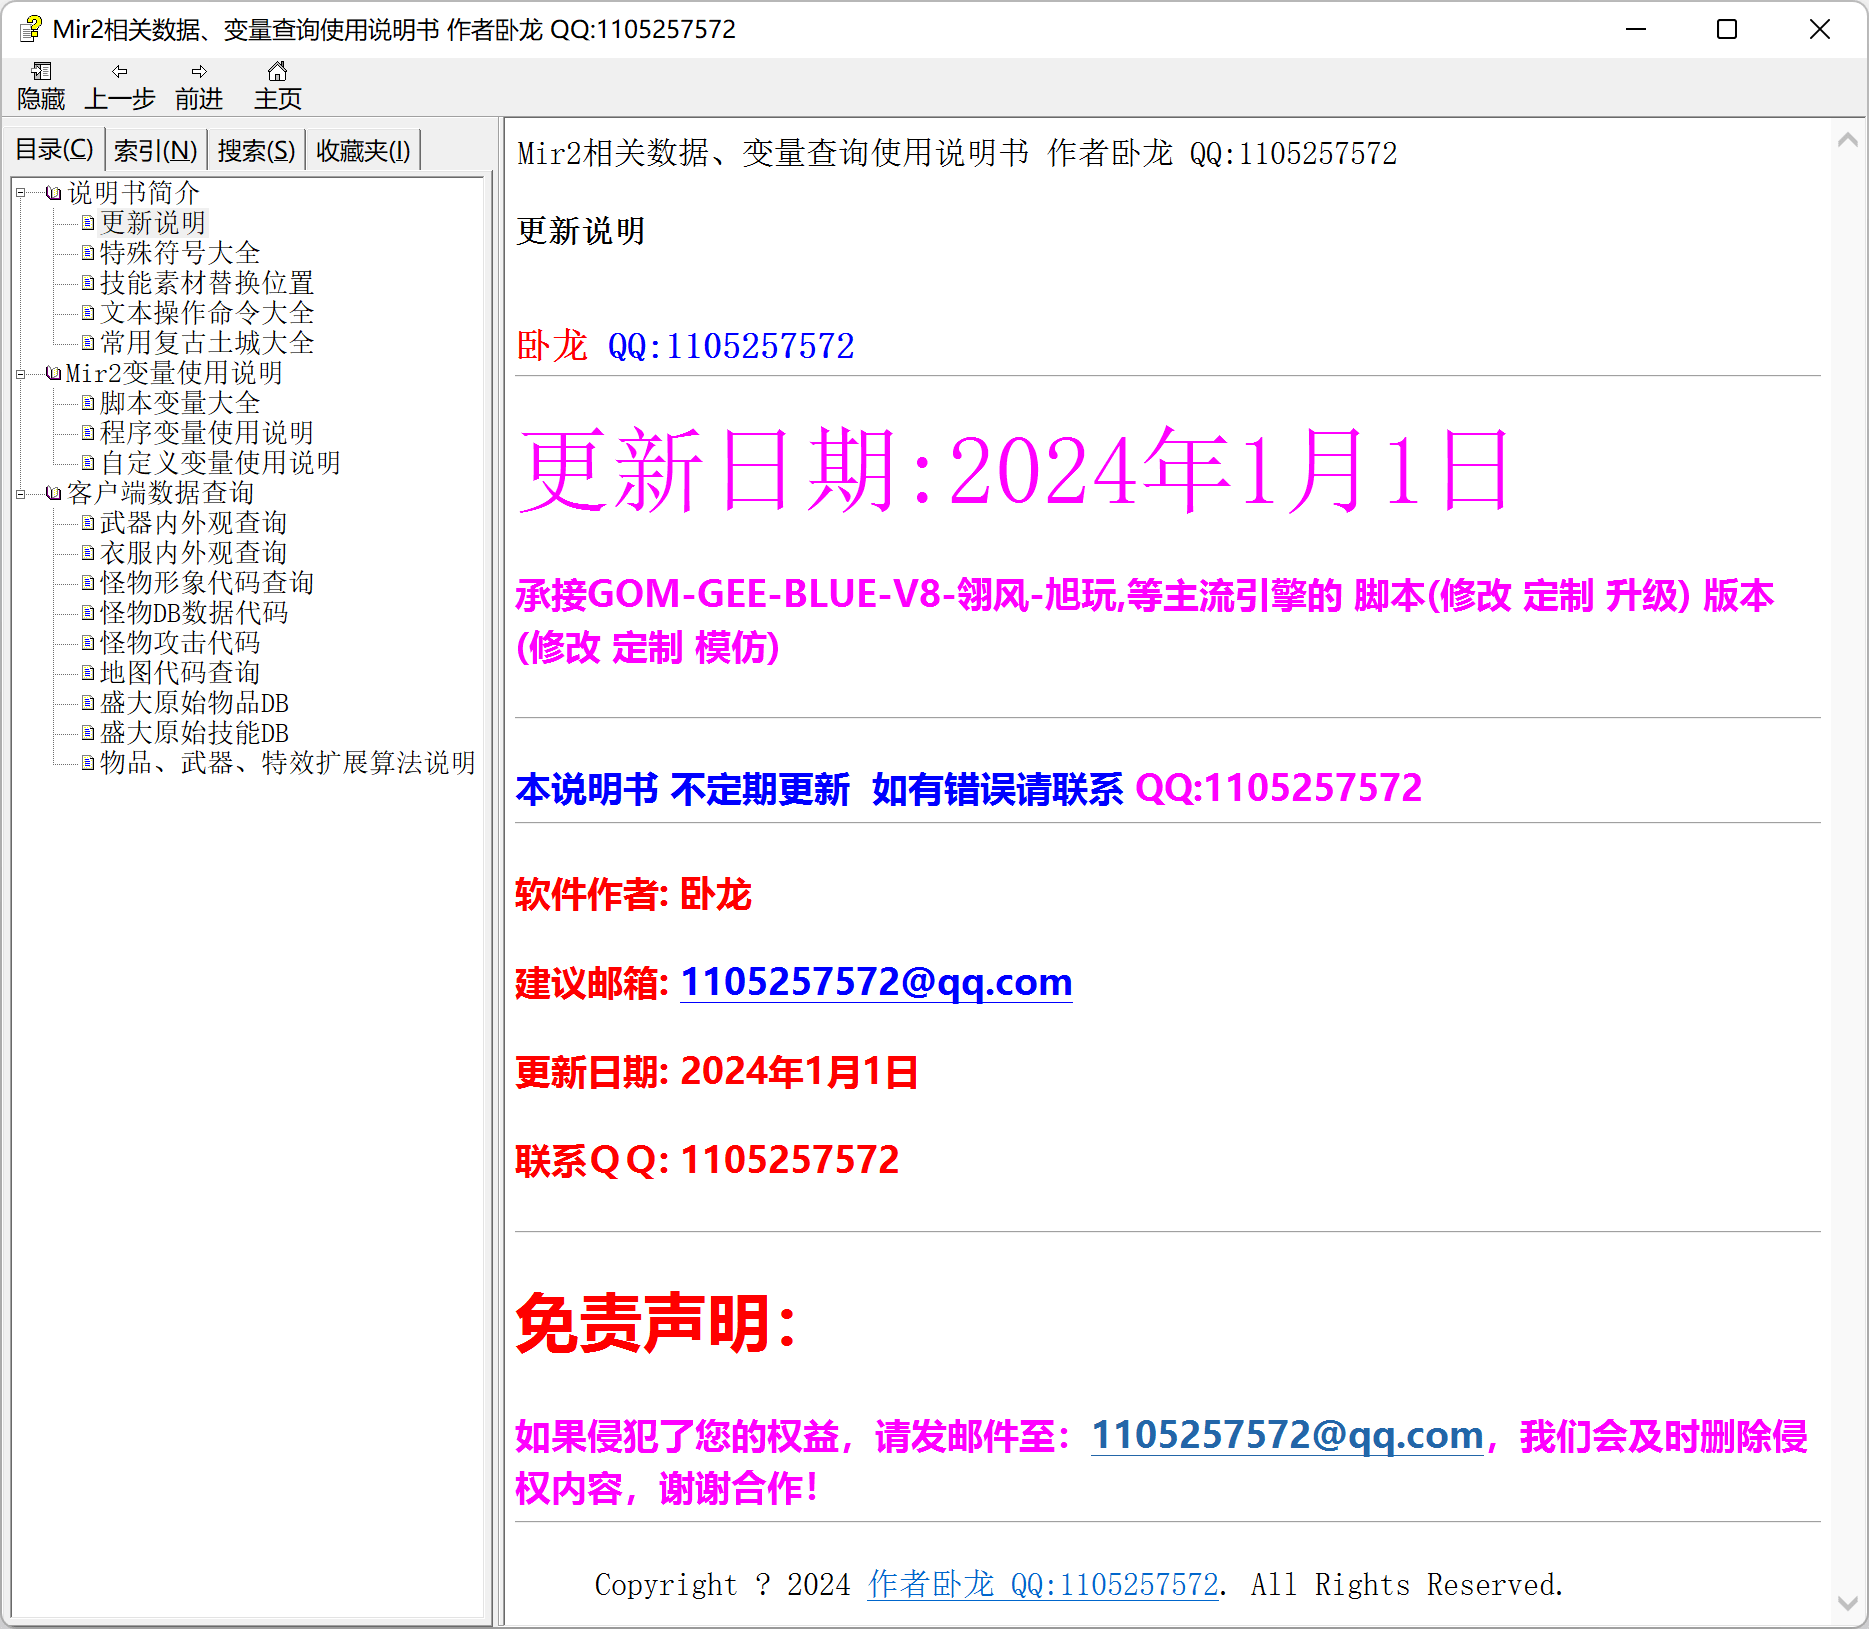This screenshot has height=1629, width=1869.
Task: Click the page icon beside 自定义变量使用说明
Action: [x=88, y=463]
